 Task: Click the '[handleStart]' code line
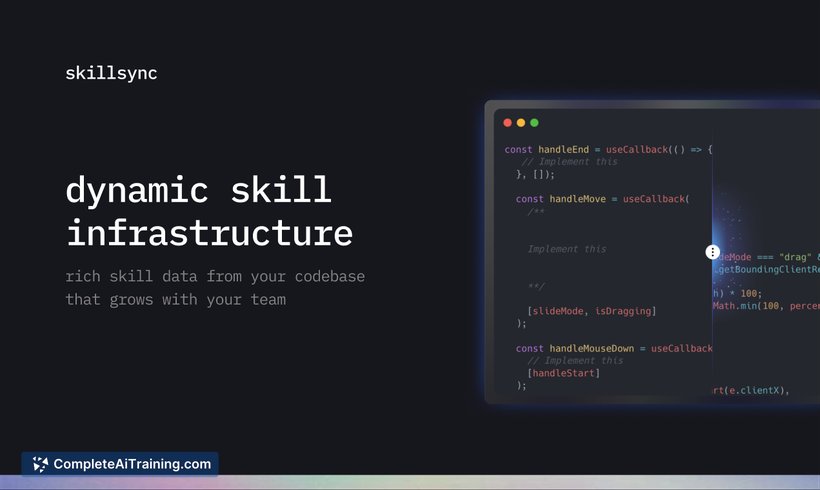[564, 373]
